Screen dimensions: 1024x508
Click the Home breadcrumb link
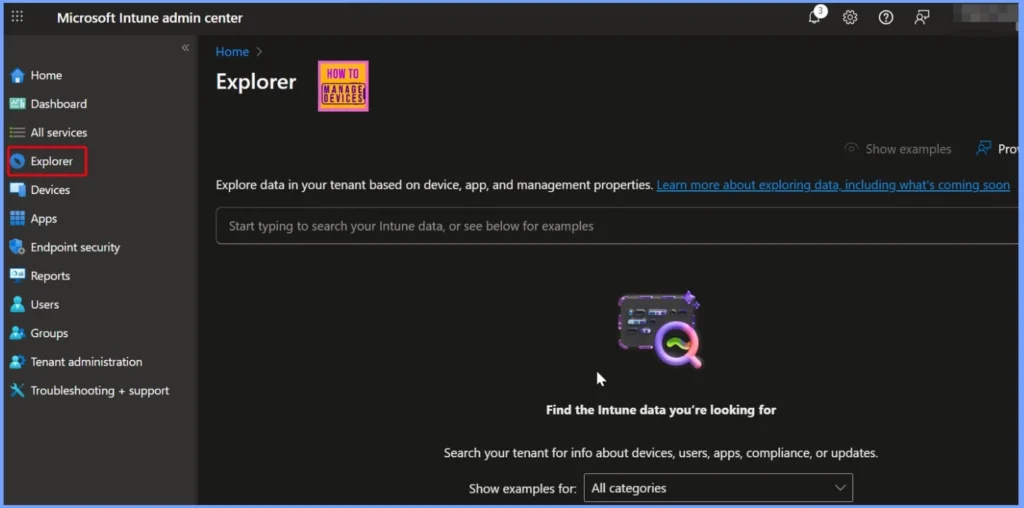point(232,52)
